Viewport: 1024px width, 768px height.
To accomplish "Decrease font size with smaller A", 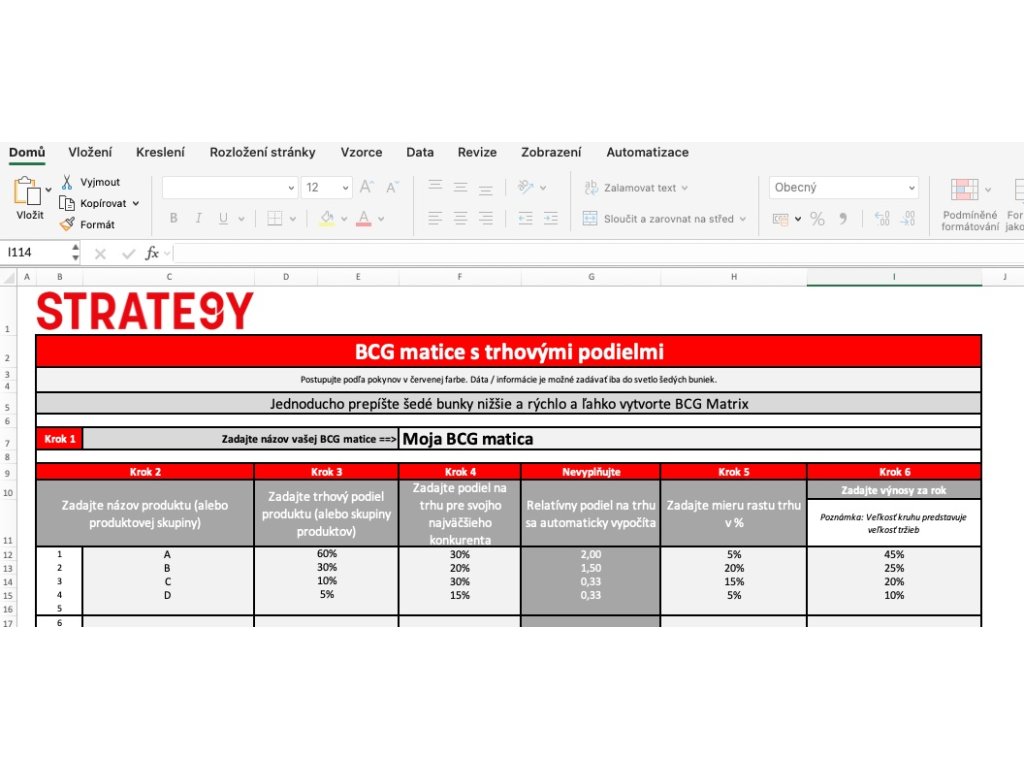I will [392, 187].
